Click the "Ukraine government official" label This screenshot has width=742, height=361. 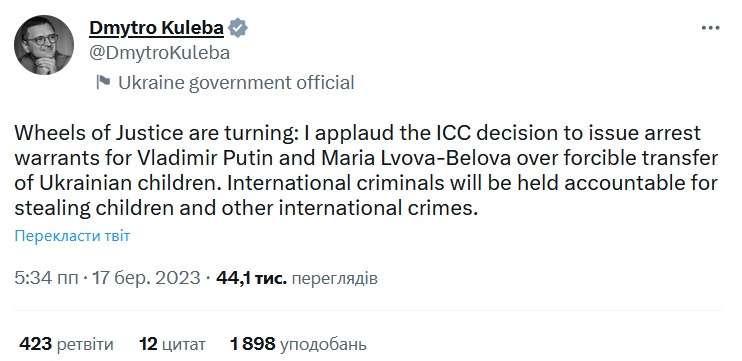[x=236, y=82]
